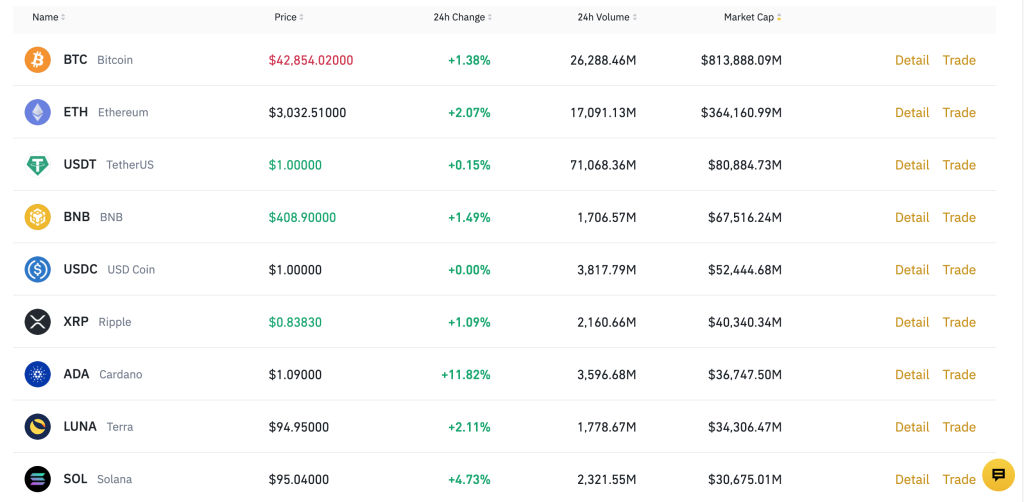The width and height of the screenshot is (1024, 502).
Task: Sort by 24h Change column
Action: point(462,17)
